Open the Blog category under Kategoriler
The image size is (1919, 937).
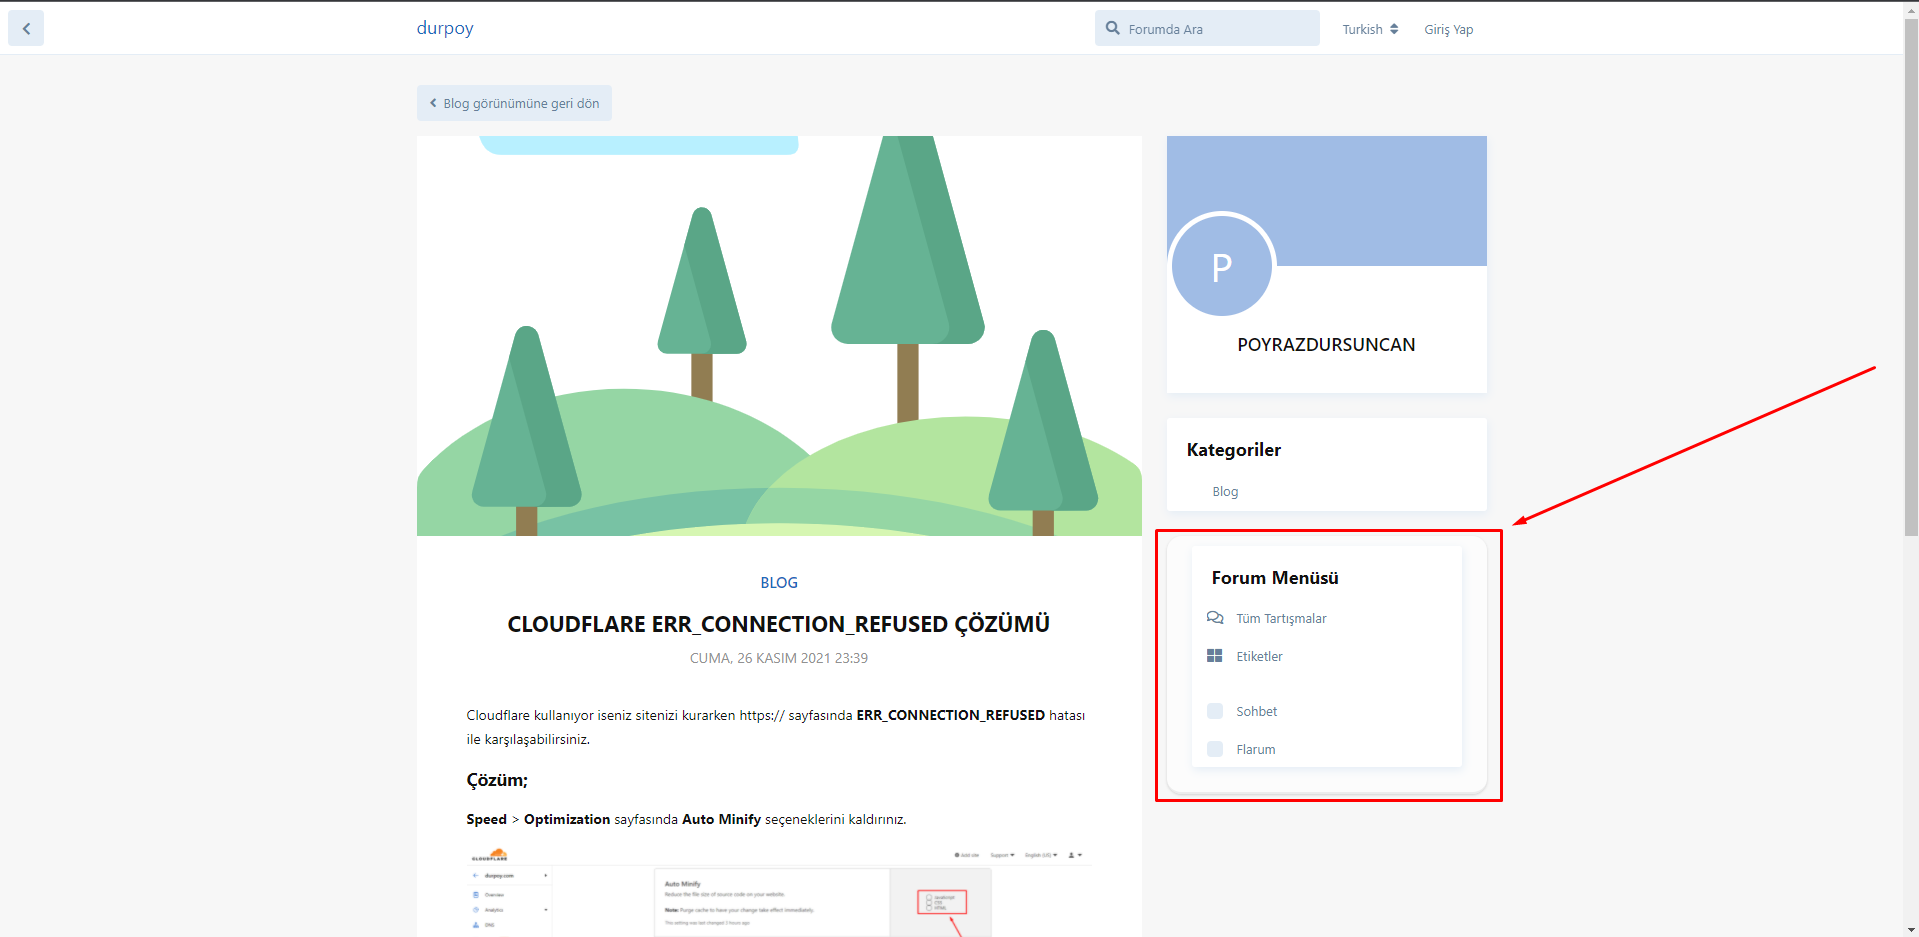click(x=1225, y=492)
